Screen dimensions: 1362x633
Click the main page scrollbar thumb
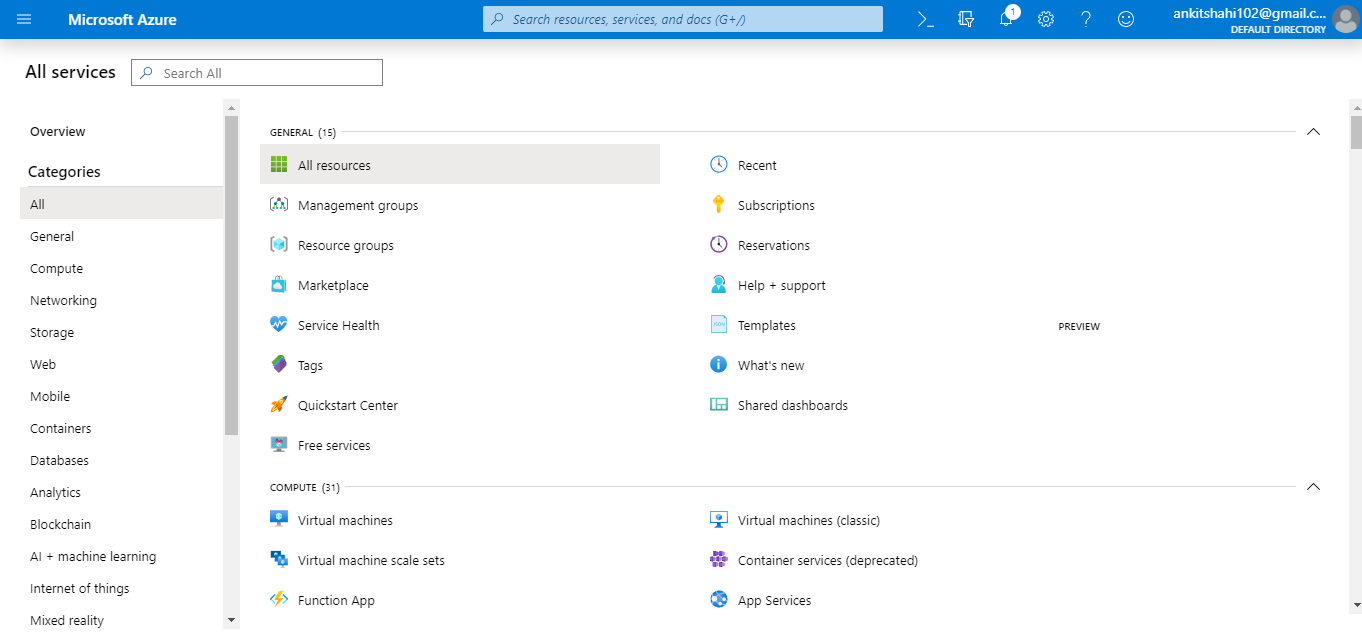coord(1356,131)
